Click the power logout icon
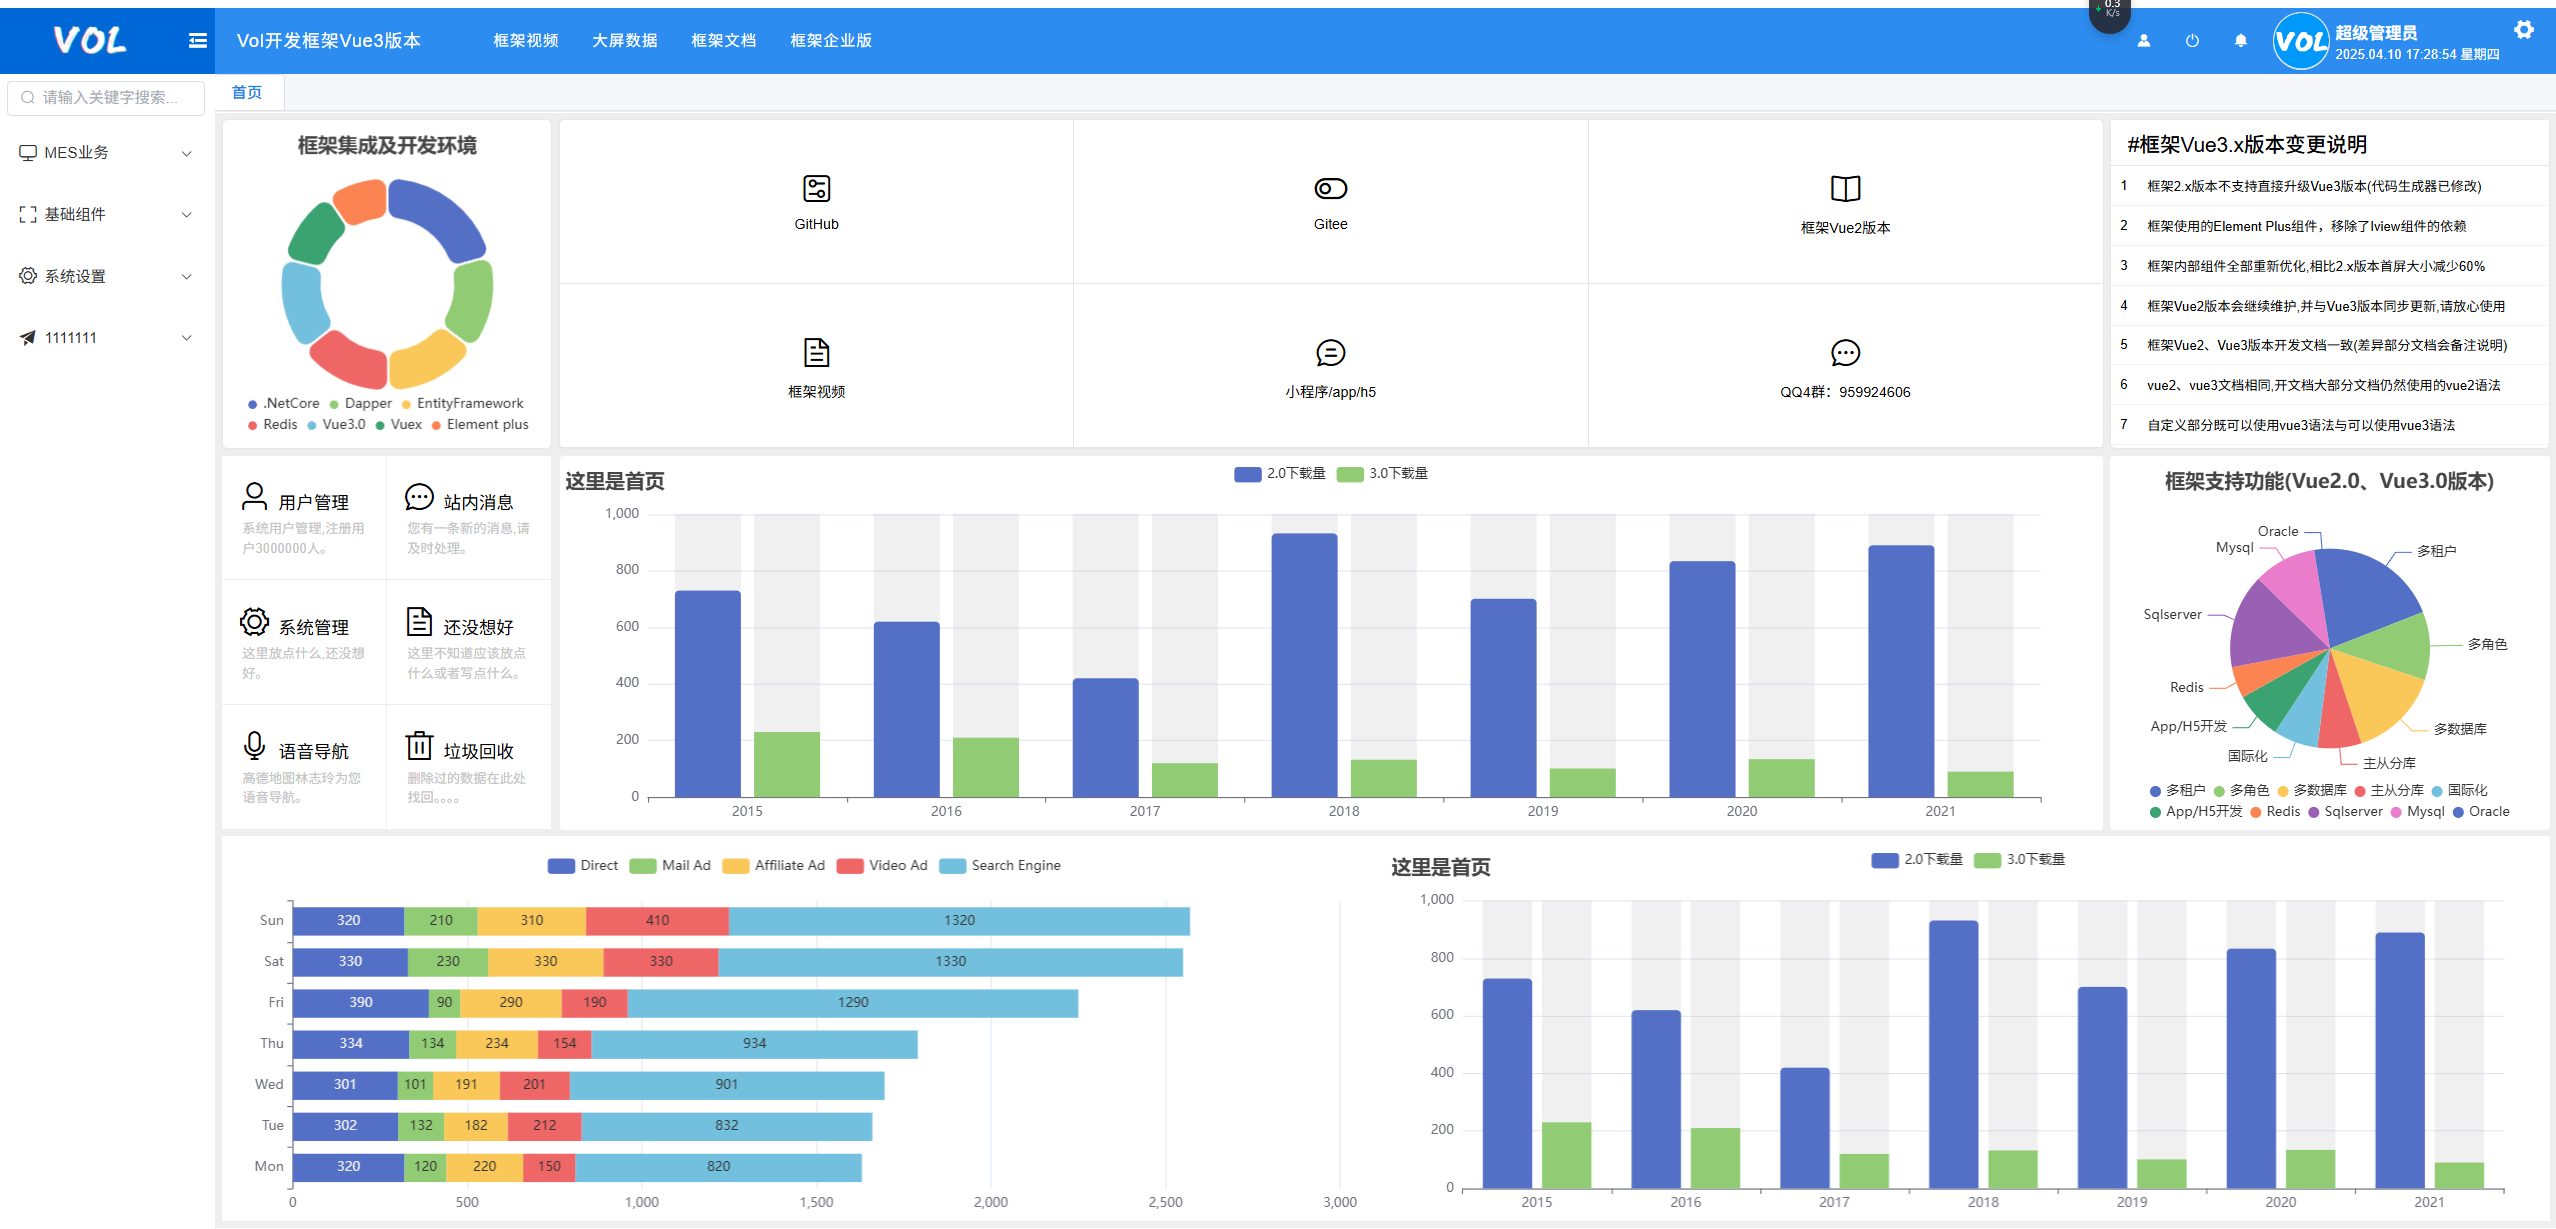Viewport: 2556px width, 1229px height. 2192,41
